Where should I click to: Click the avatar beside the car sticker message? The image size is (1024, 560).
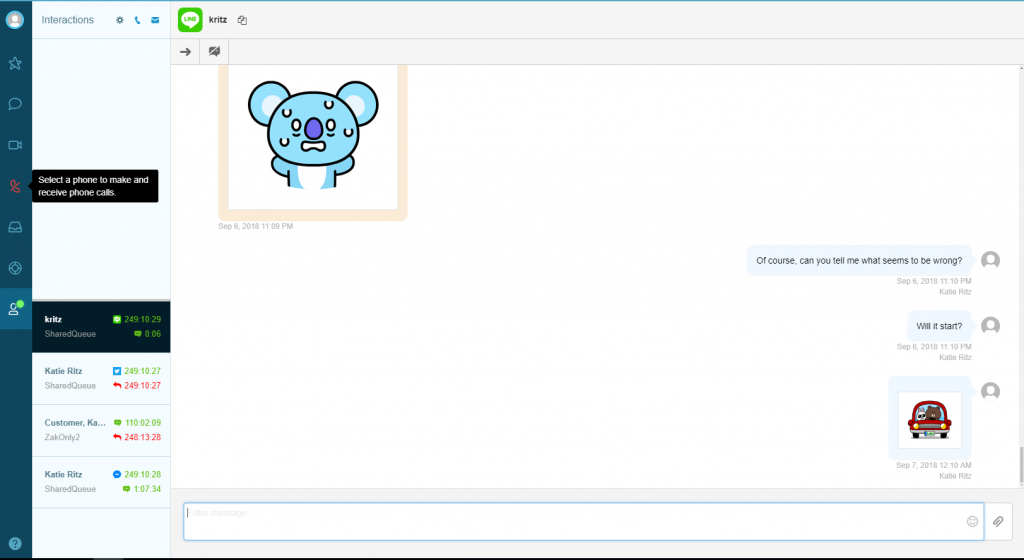991,391
